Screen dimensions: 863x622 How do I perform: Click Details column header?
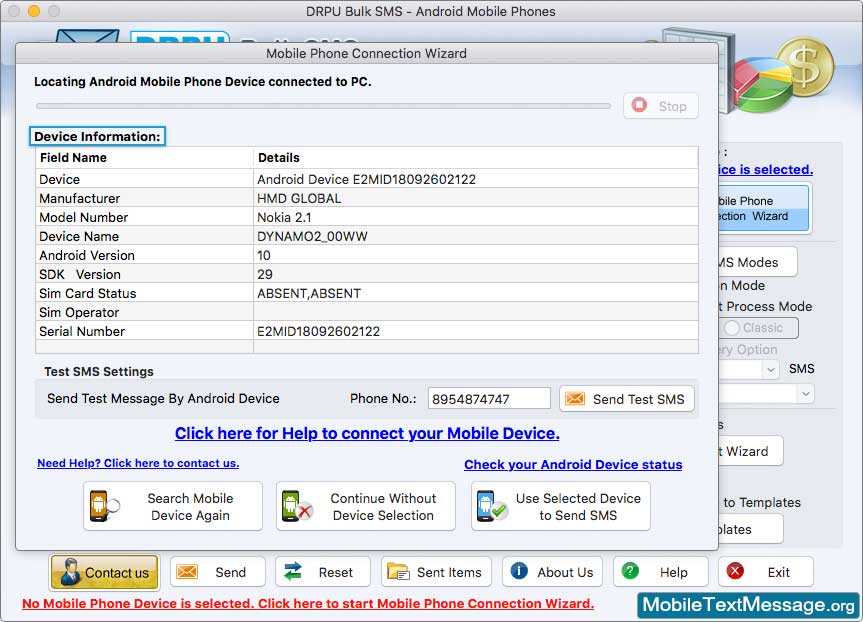point(476,157)
